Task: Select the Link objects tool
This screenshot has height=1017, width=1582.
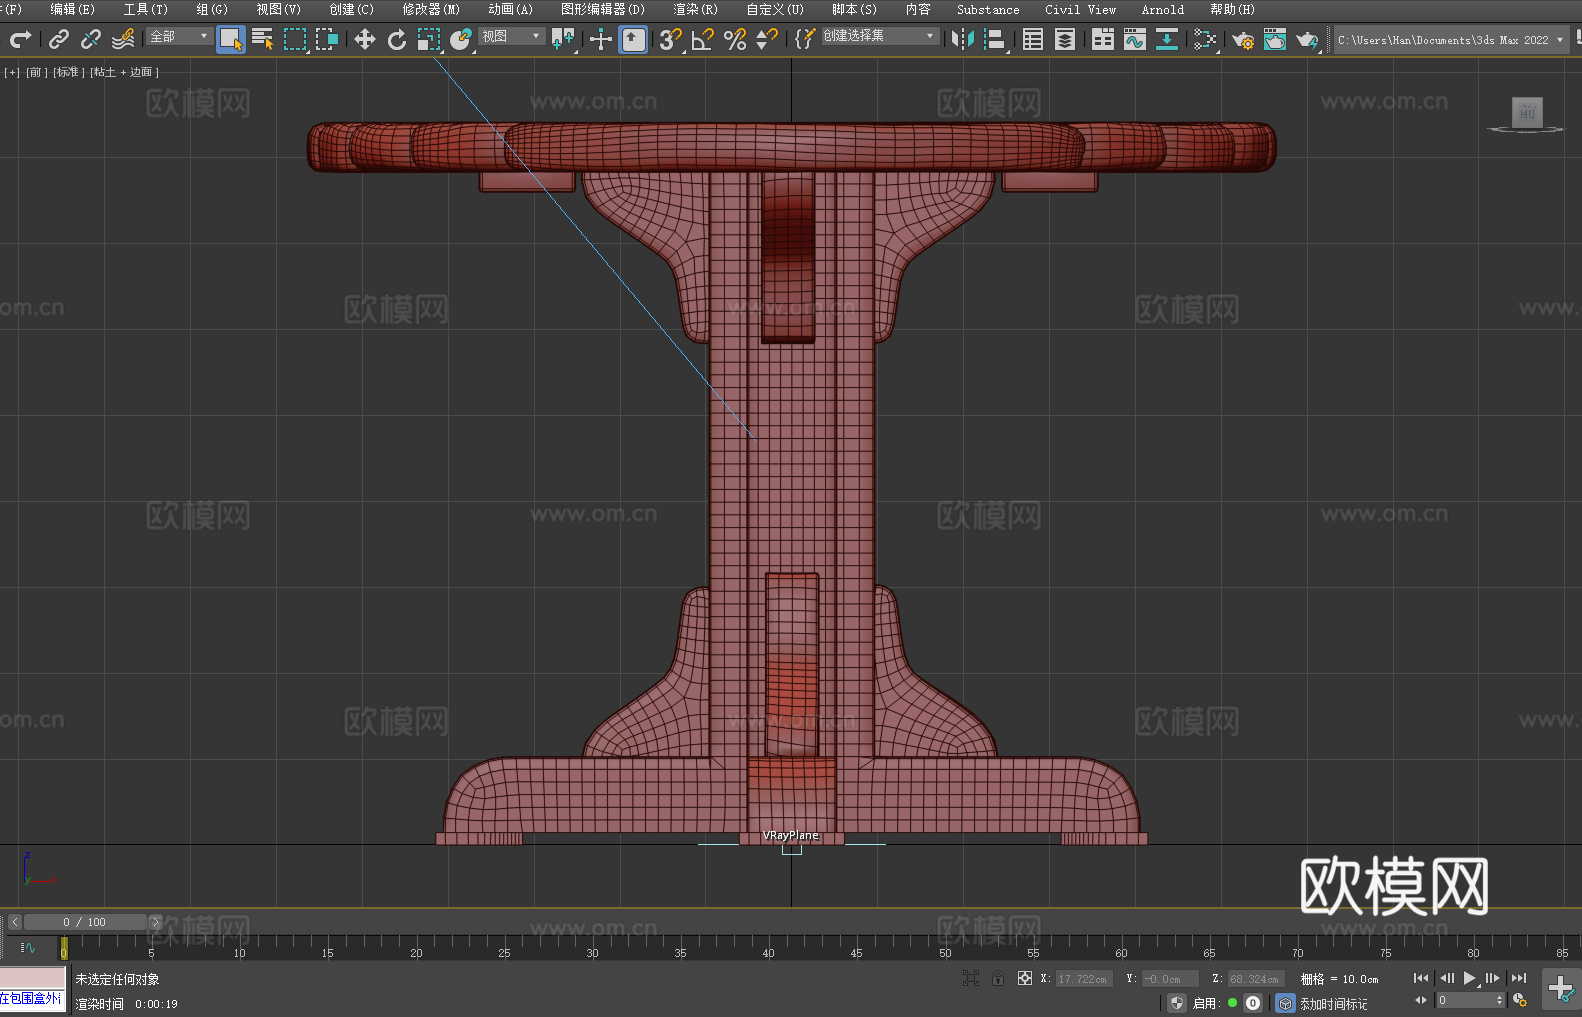Action: (59, 39)
